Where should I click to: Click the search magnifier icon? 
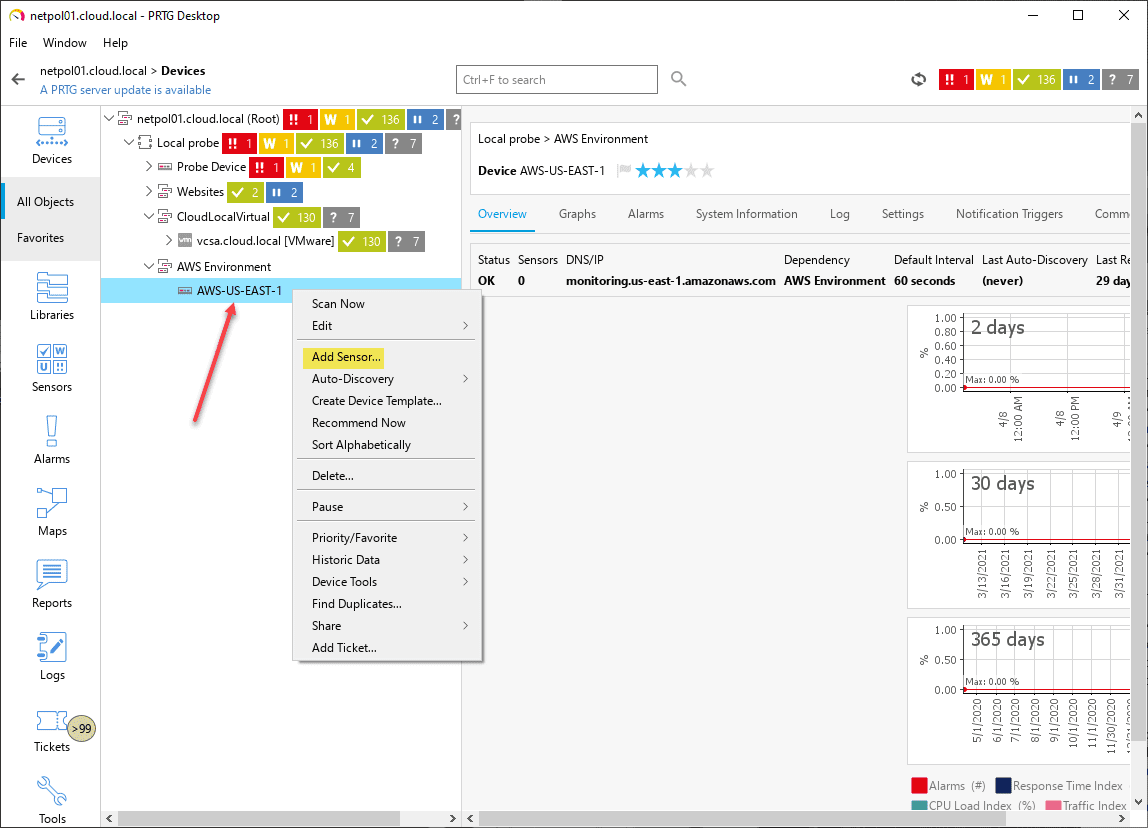coord(679,78)
